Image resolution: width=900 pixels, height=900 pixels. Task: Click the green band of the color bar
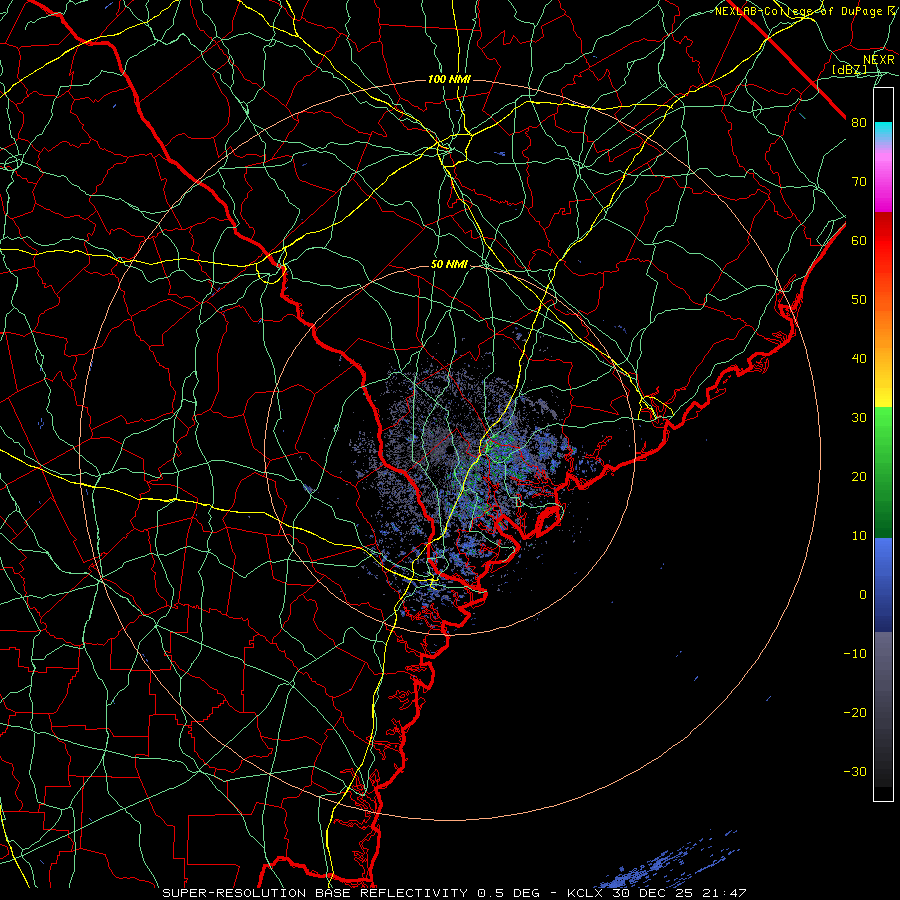coord(883,472)
